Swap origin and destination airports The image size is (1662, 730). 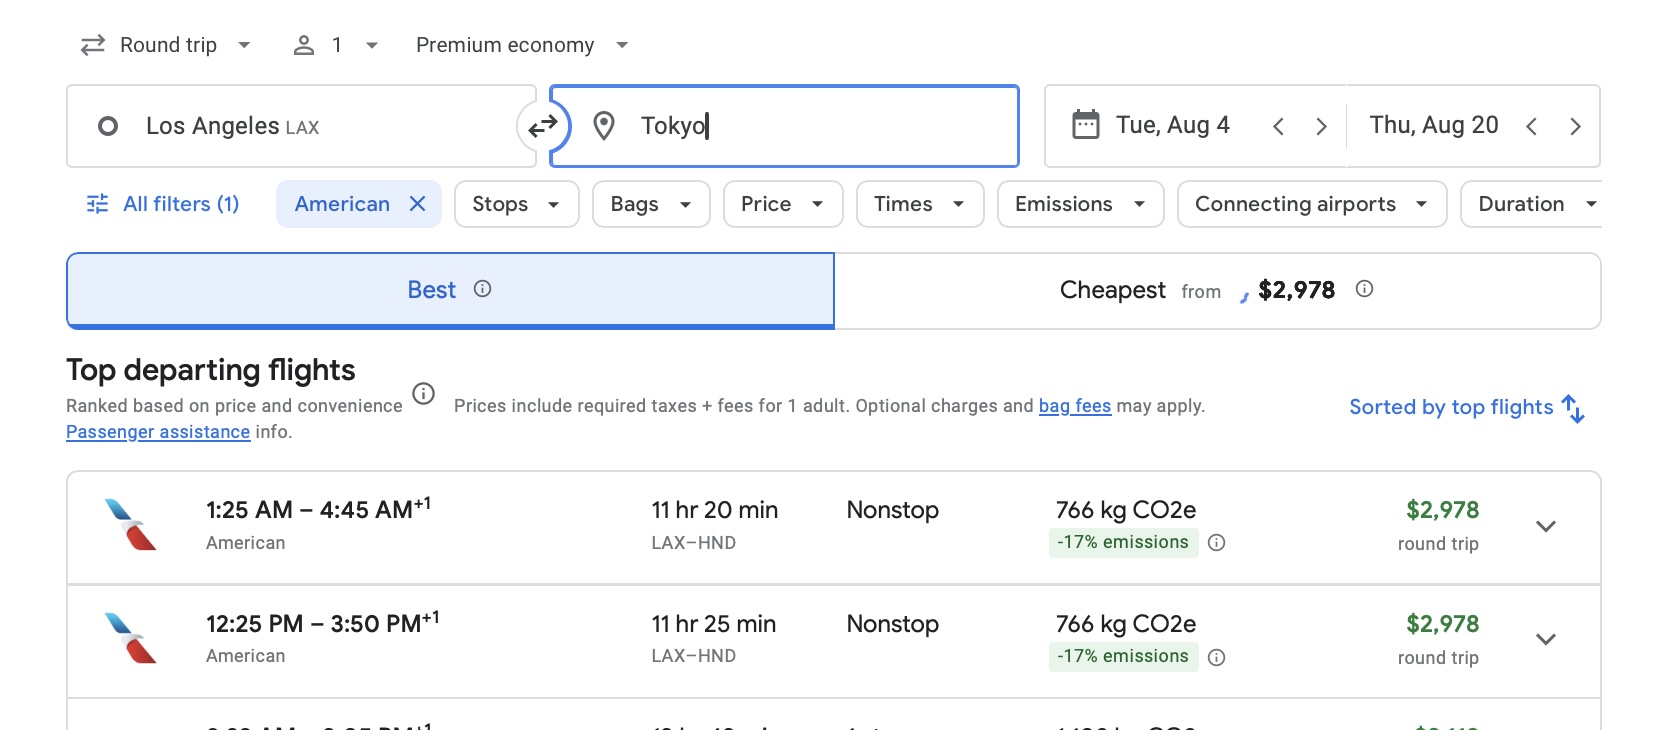(x=543, y=127)
